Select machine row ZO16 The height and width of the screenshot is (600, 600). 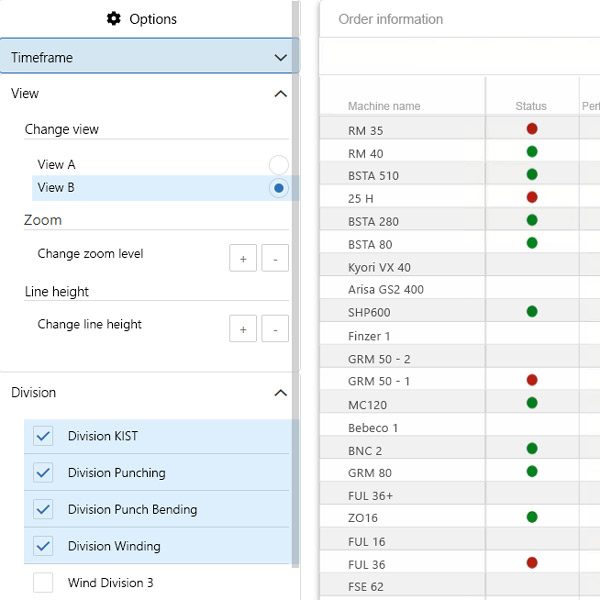460,516
